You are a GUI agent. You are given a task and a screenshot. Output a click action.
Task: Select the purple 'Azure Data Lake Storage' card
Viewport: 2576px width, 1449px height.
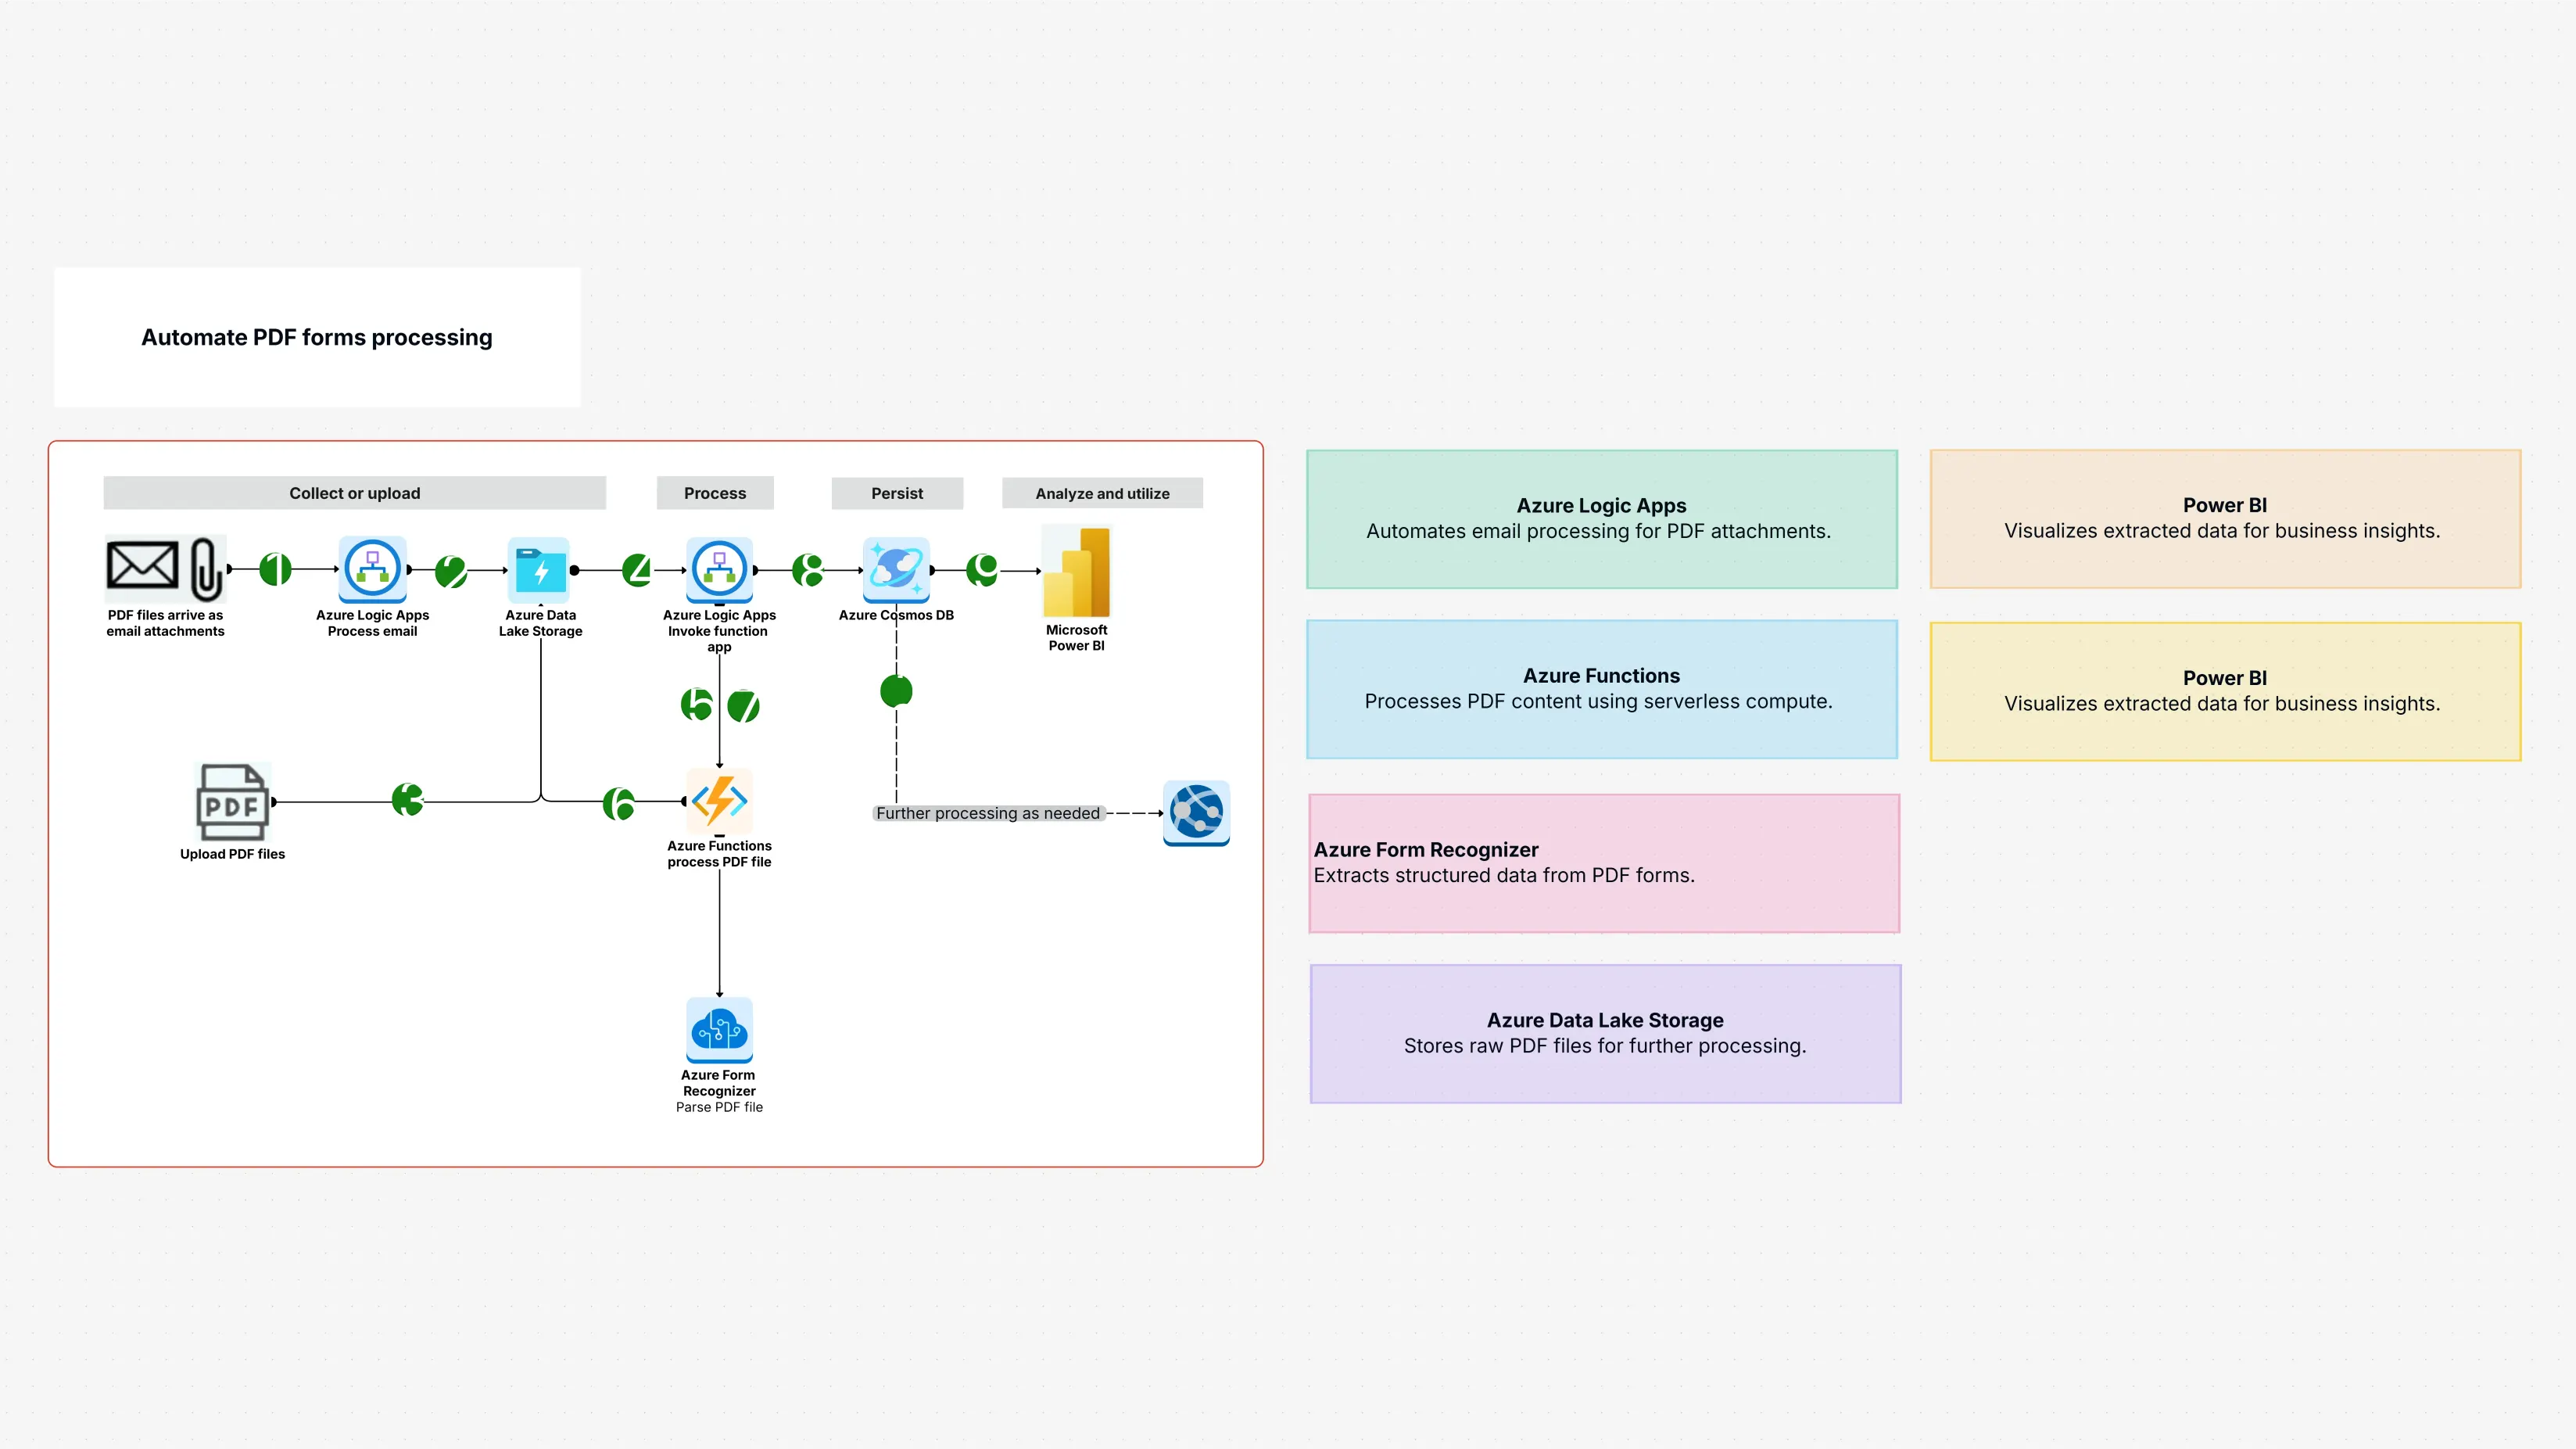[1605, 1034]
